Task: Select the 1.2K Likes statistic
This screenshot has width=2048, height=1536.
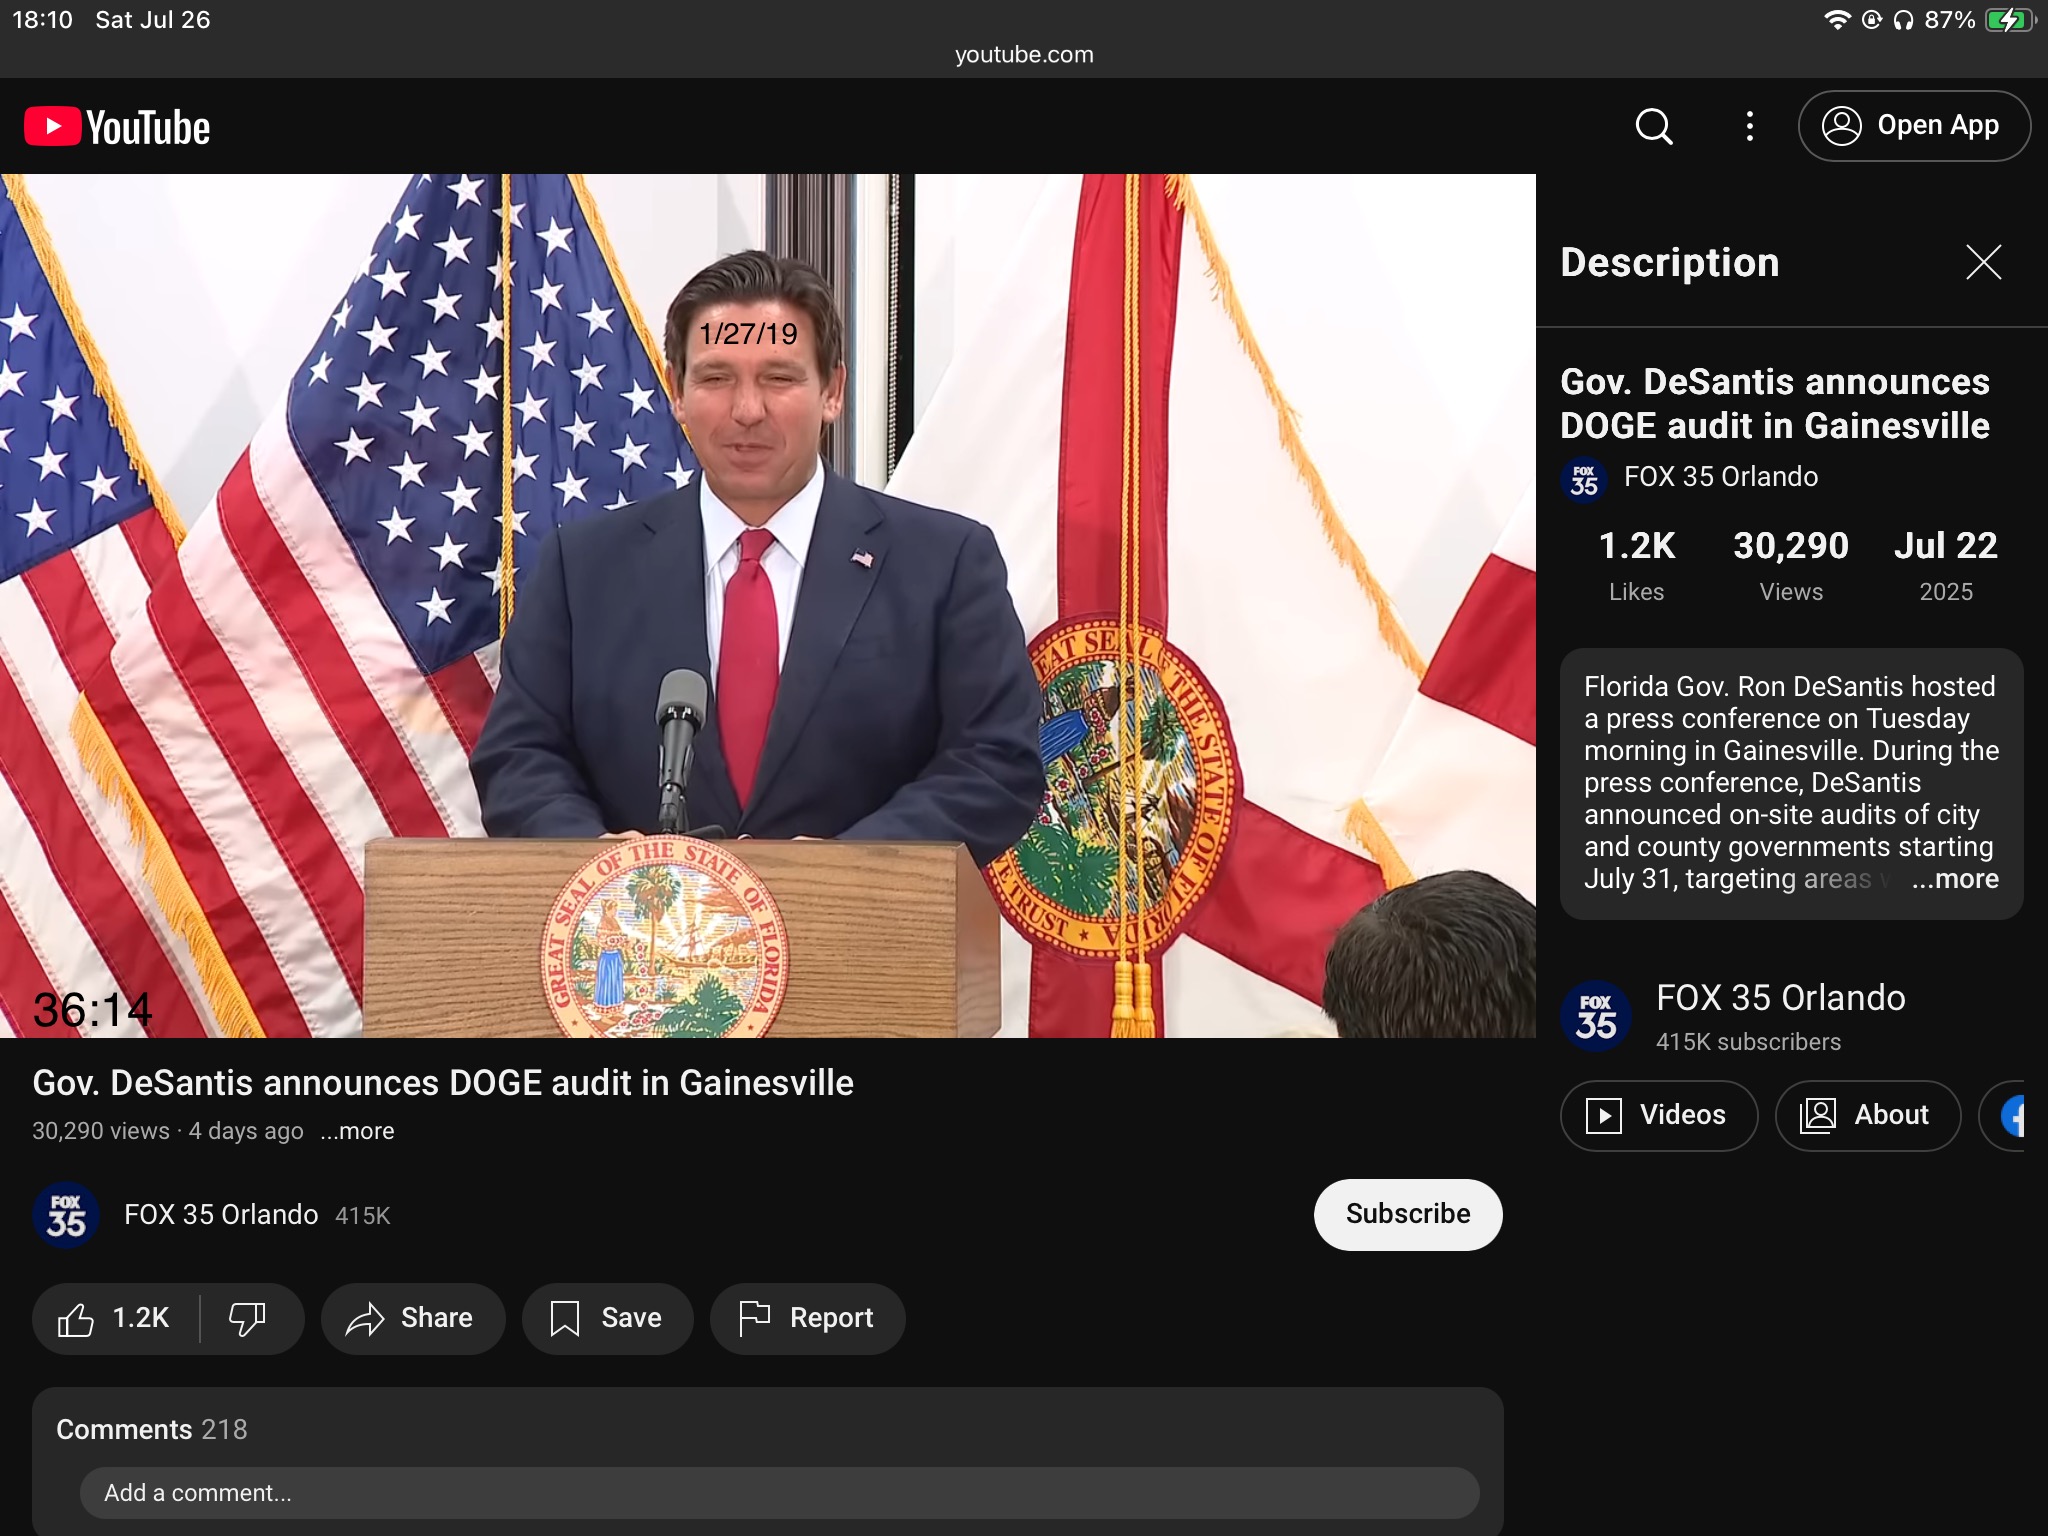Action: coord(1637,566)
